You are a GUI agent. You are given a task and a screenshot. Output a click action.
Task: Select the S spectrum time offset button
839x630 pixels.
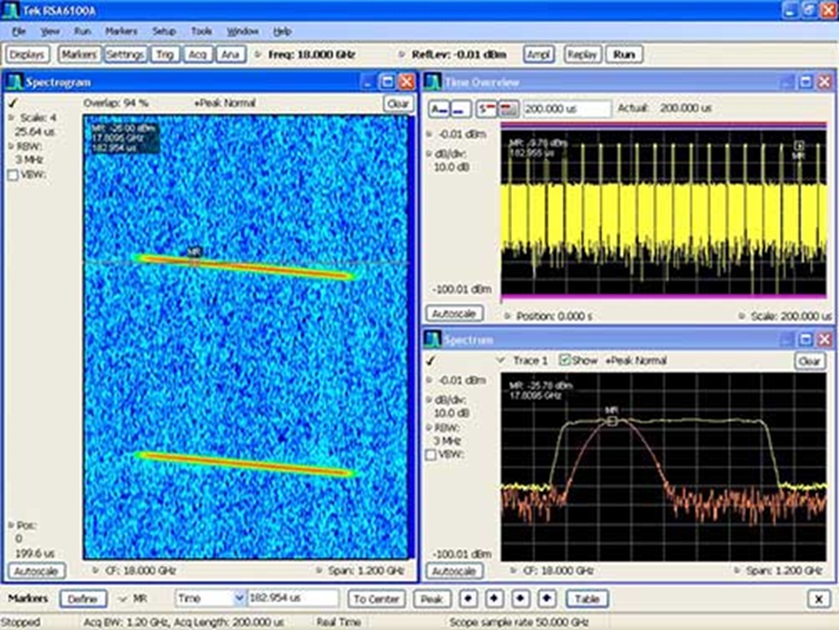tap(486, 109)
